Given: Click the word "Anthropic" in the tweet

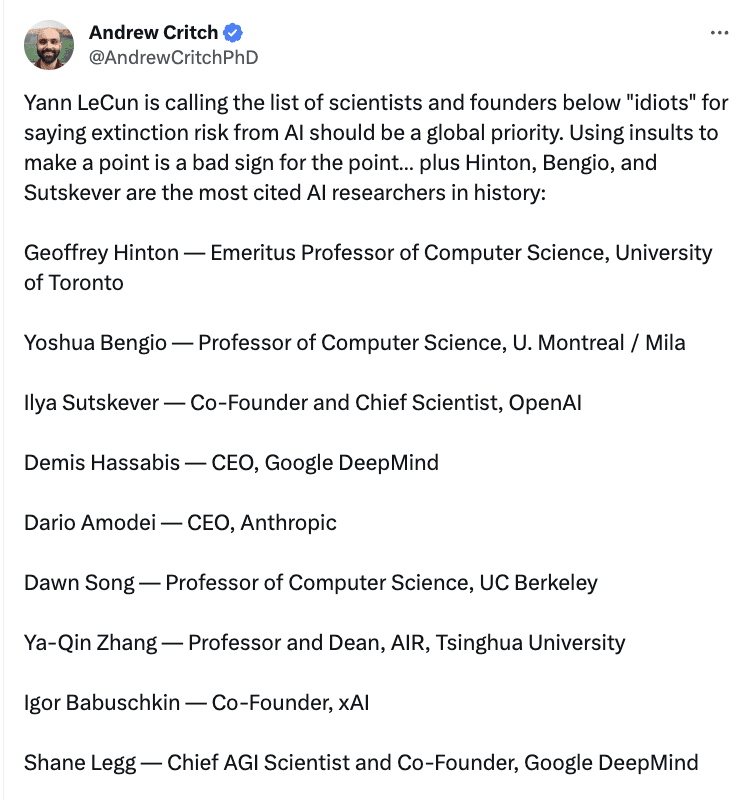Looking at the screenshot, I should tap(288, 522).
